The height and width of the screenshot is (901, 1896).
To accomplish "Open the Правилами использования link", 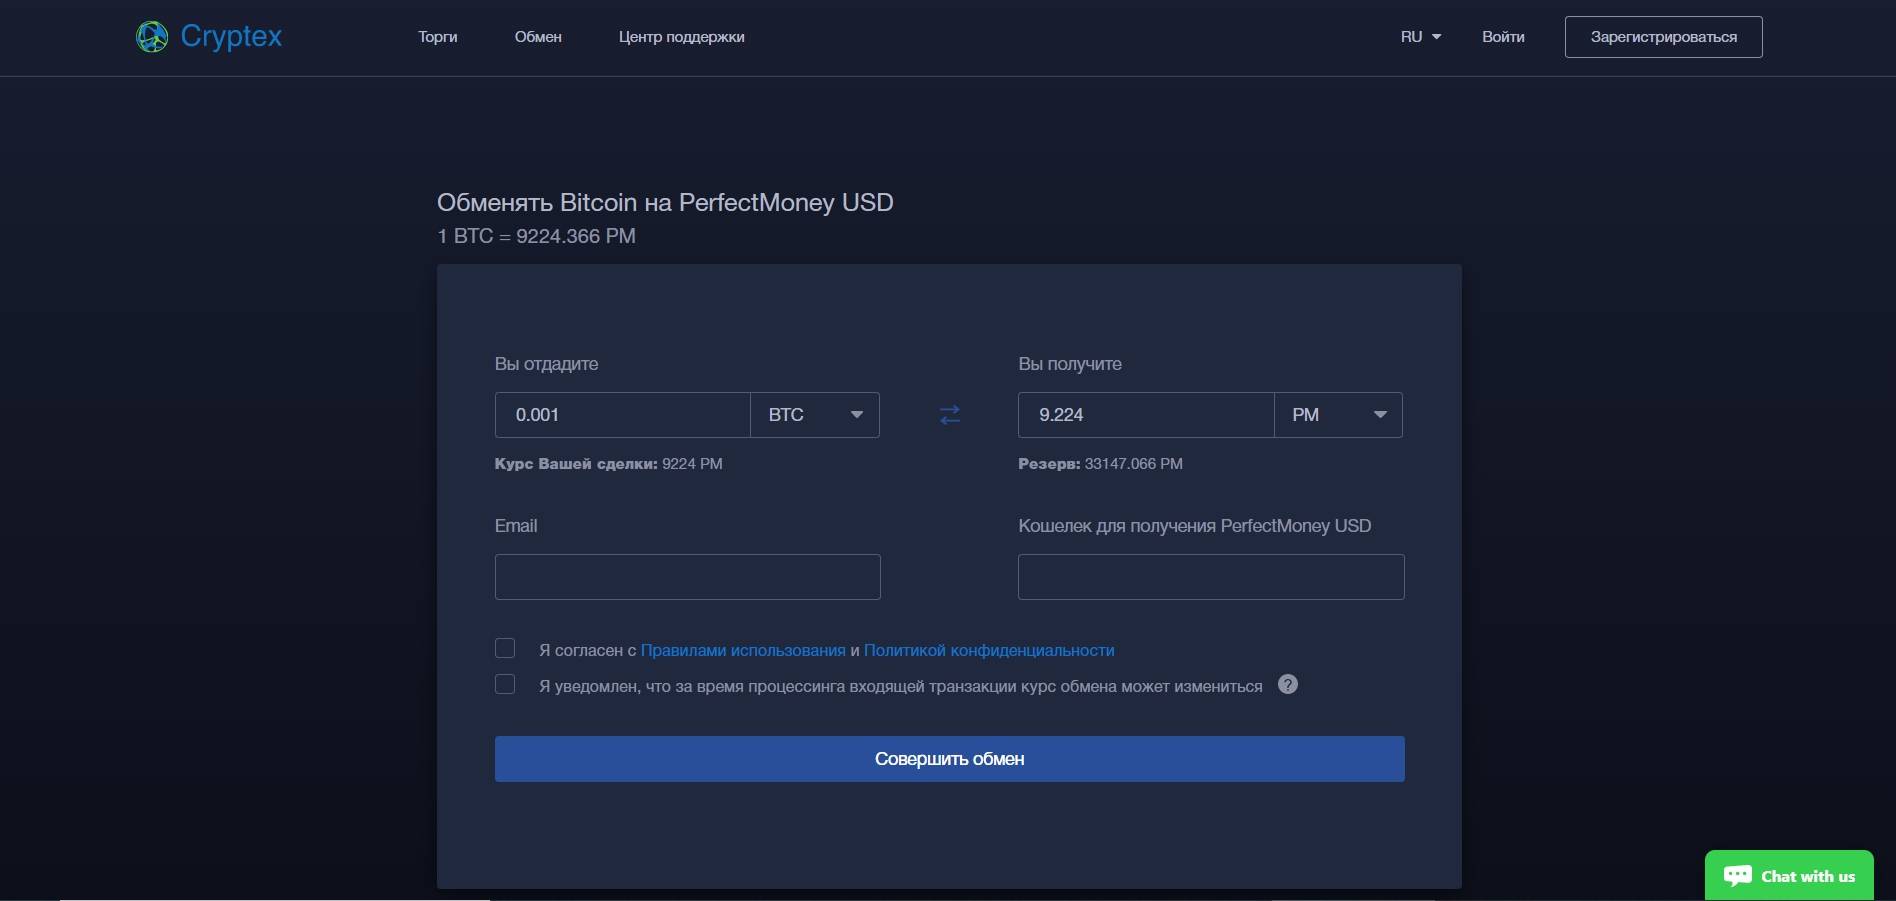I will pyautogui.click(x=743, y=650).
